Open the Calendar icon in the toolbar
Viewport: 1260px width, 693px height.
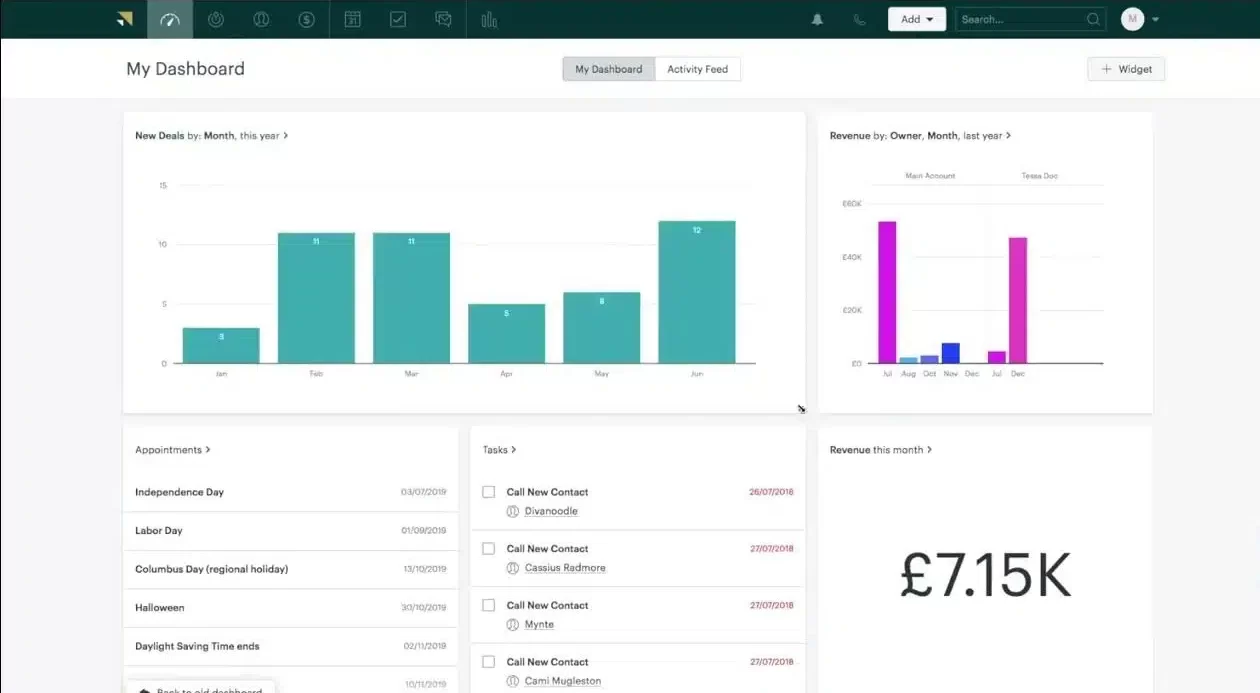352,18
